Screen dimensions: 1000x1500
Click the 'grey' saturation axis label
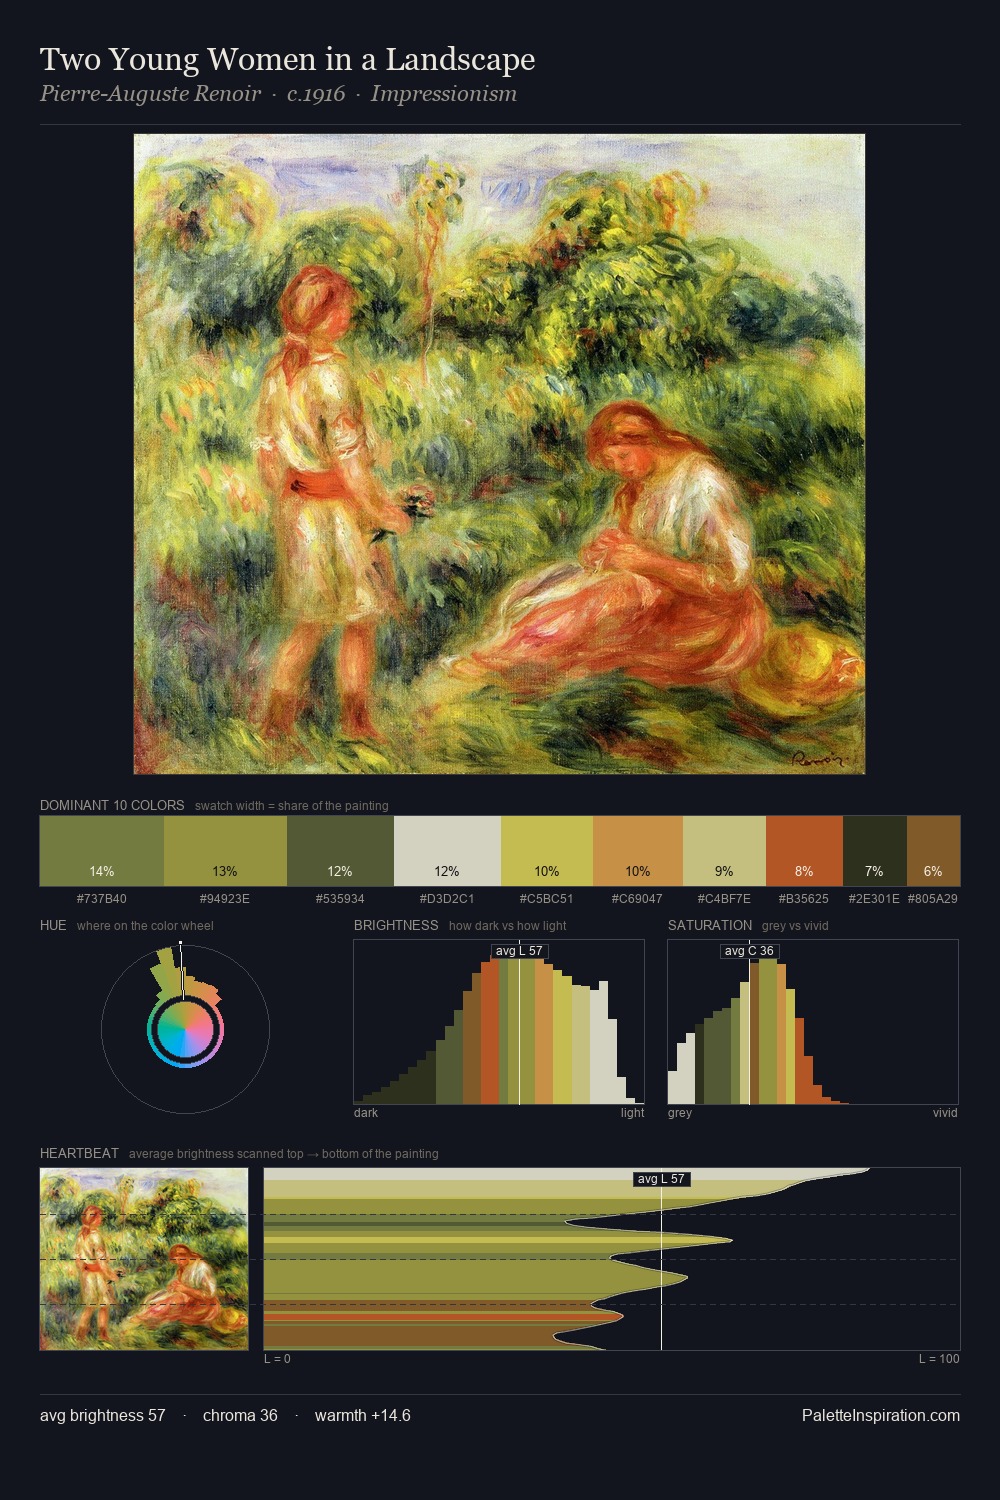pos(680,1112)
